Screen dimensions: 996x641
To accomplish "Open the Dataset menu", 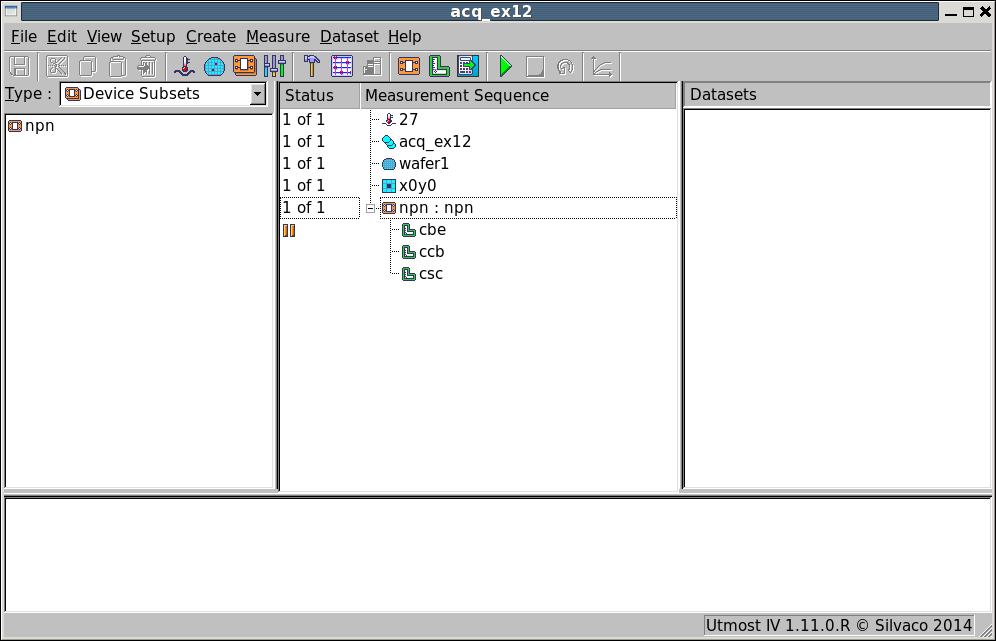I will [x=349, y=37].
